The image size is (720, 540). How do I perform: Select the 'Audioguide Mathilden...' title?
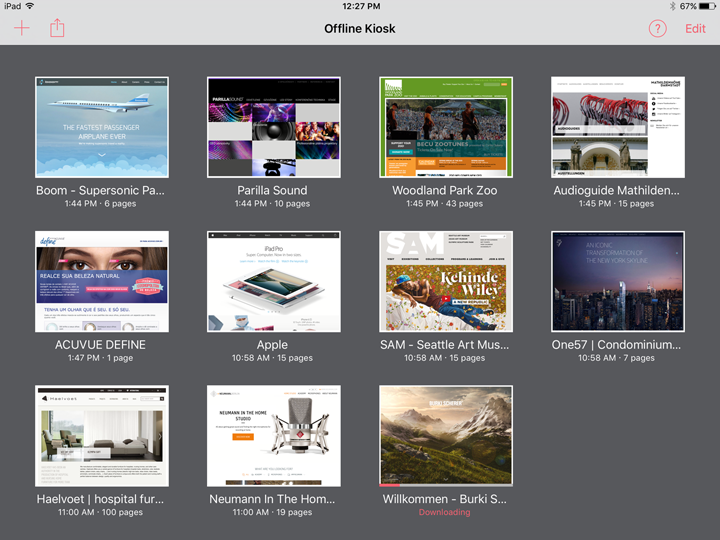(x=616, y=190)
